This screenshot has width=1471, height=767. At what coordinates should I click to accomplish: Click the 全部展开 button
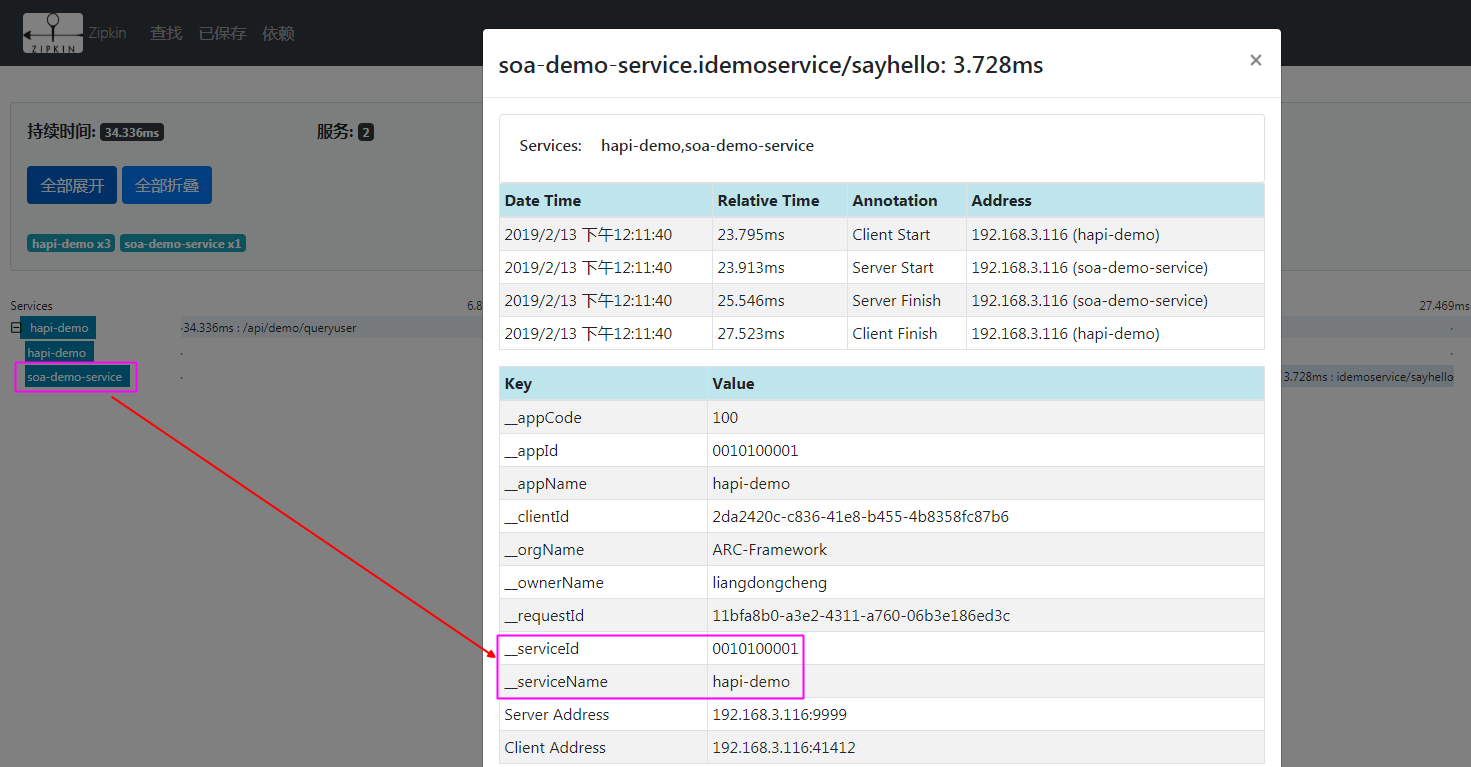(x=72, y=185)
